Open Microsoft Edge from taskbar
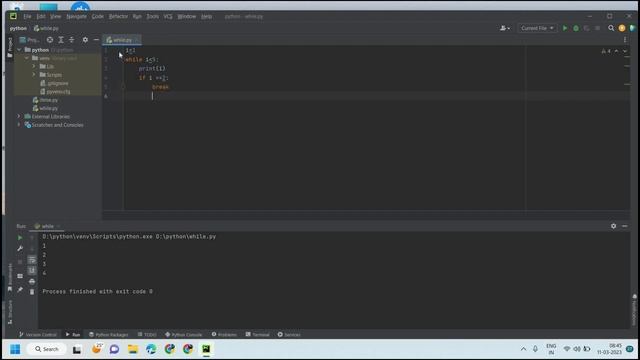 [x=151, y=349]
